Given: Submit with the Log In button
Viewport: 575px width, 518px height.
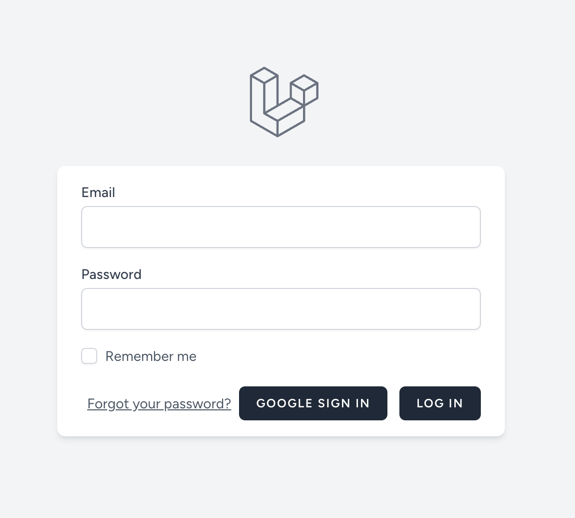Looking at the screenshot, I should pyautogui.click(x=440, y=403).
